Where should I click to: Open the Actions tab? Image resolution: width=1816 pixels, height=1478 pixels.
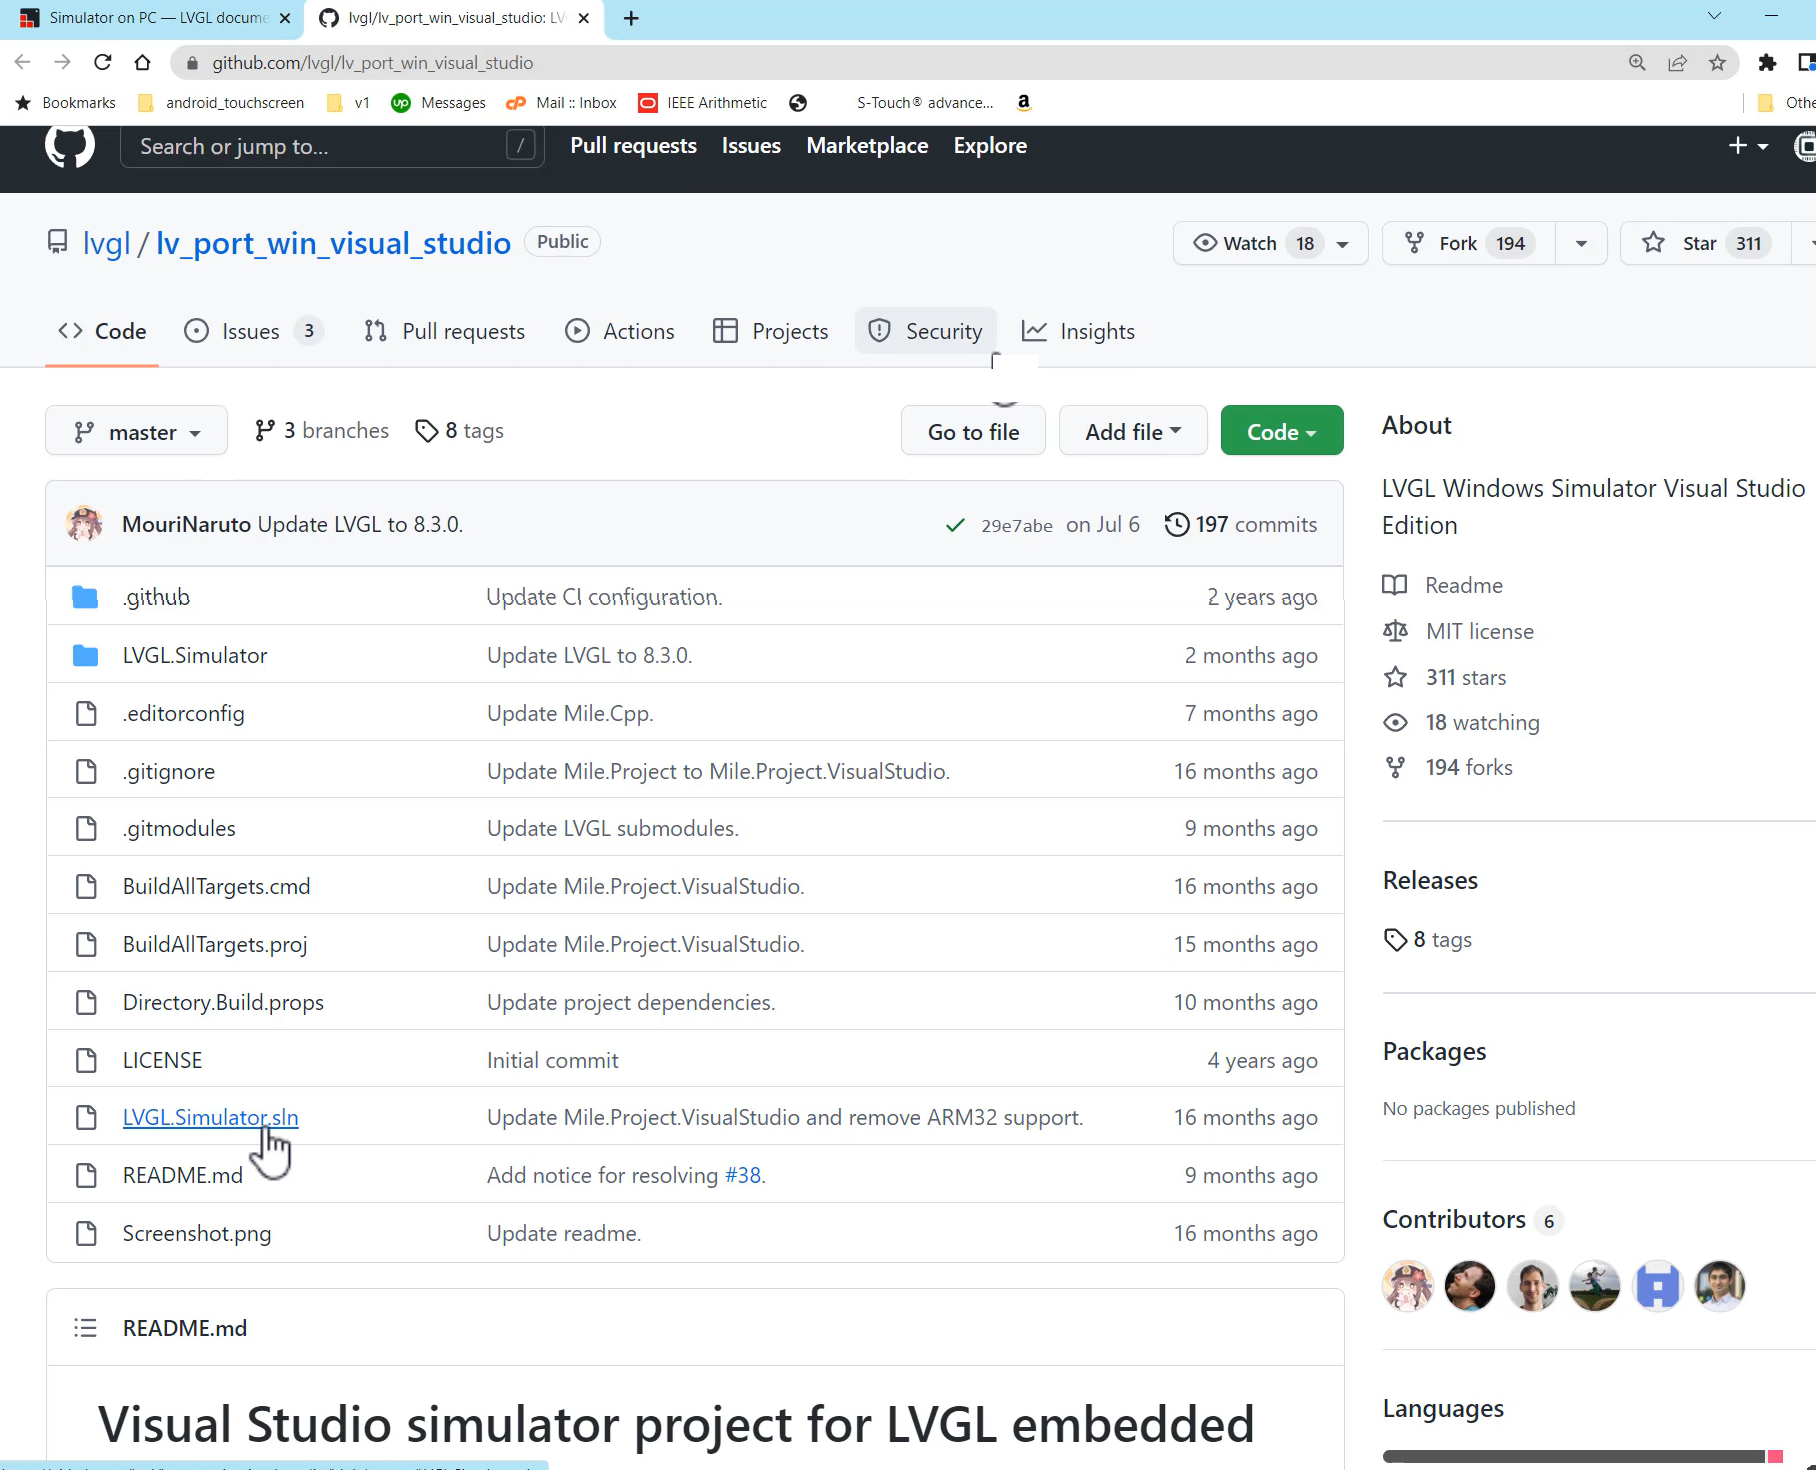pos(620,331)
